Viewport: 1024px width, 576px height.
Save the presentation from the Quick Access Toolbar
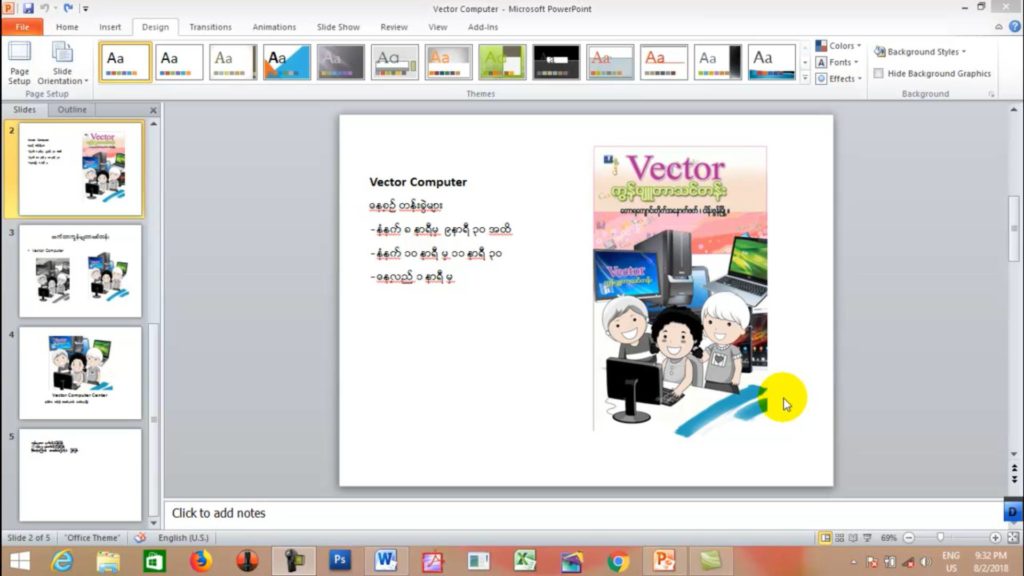[27, 8]
